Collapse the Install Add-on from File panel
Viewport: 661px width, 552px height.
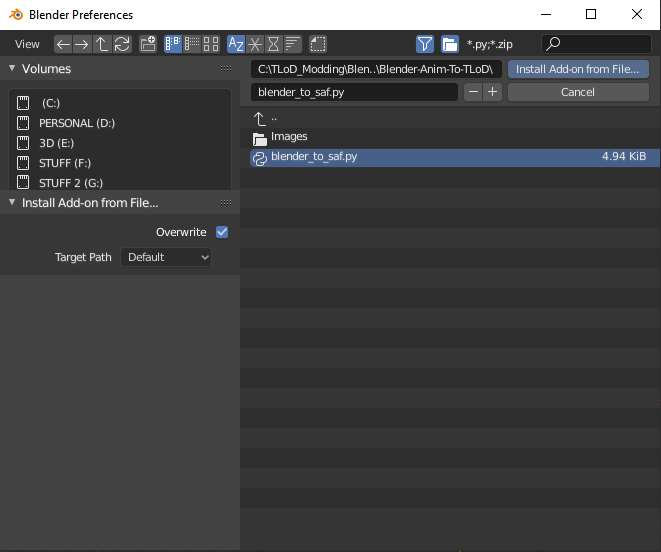click(12, 202)
